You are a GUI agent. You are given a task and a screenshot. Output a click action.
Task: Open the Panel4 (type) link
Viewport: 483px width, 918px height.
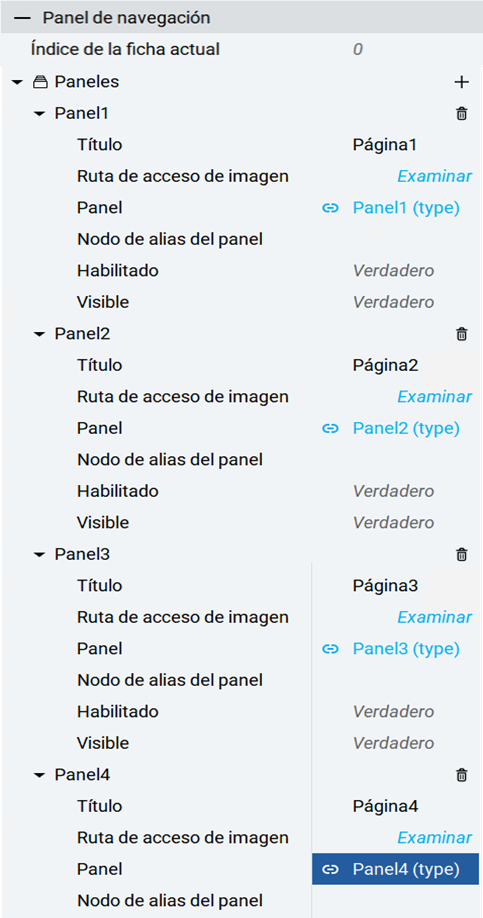[406, 869]
